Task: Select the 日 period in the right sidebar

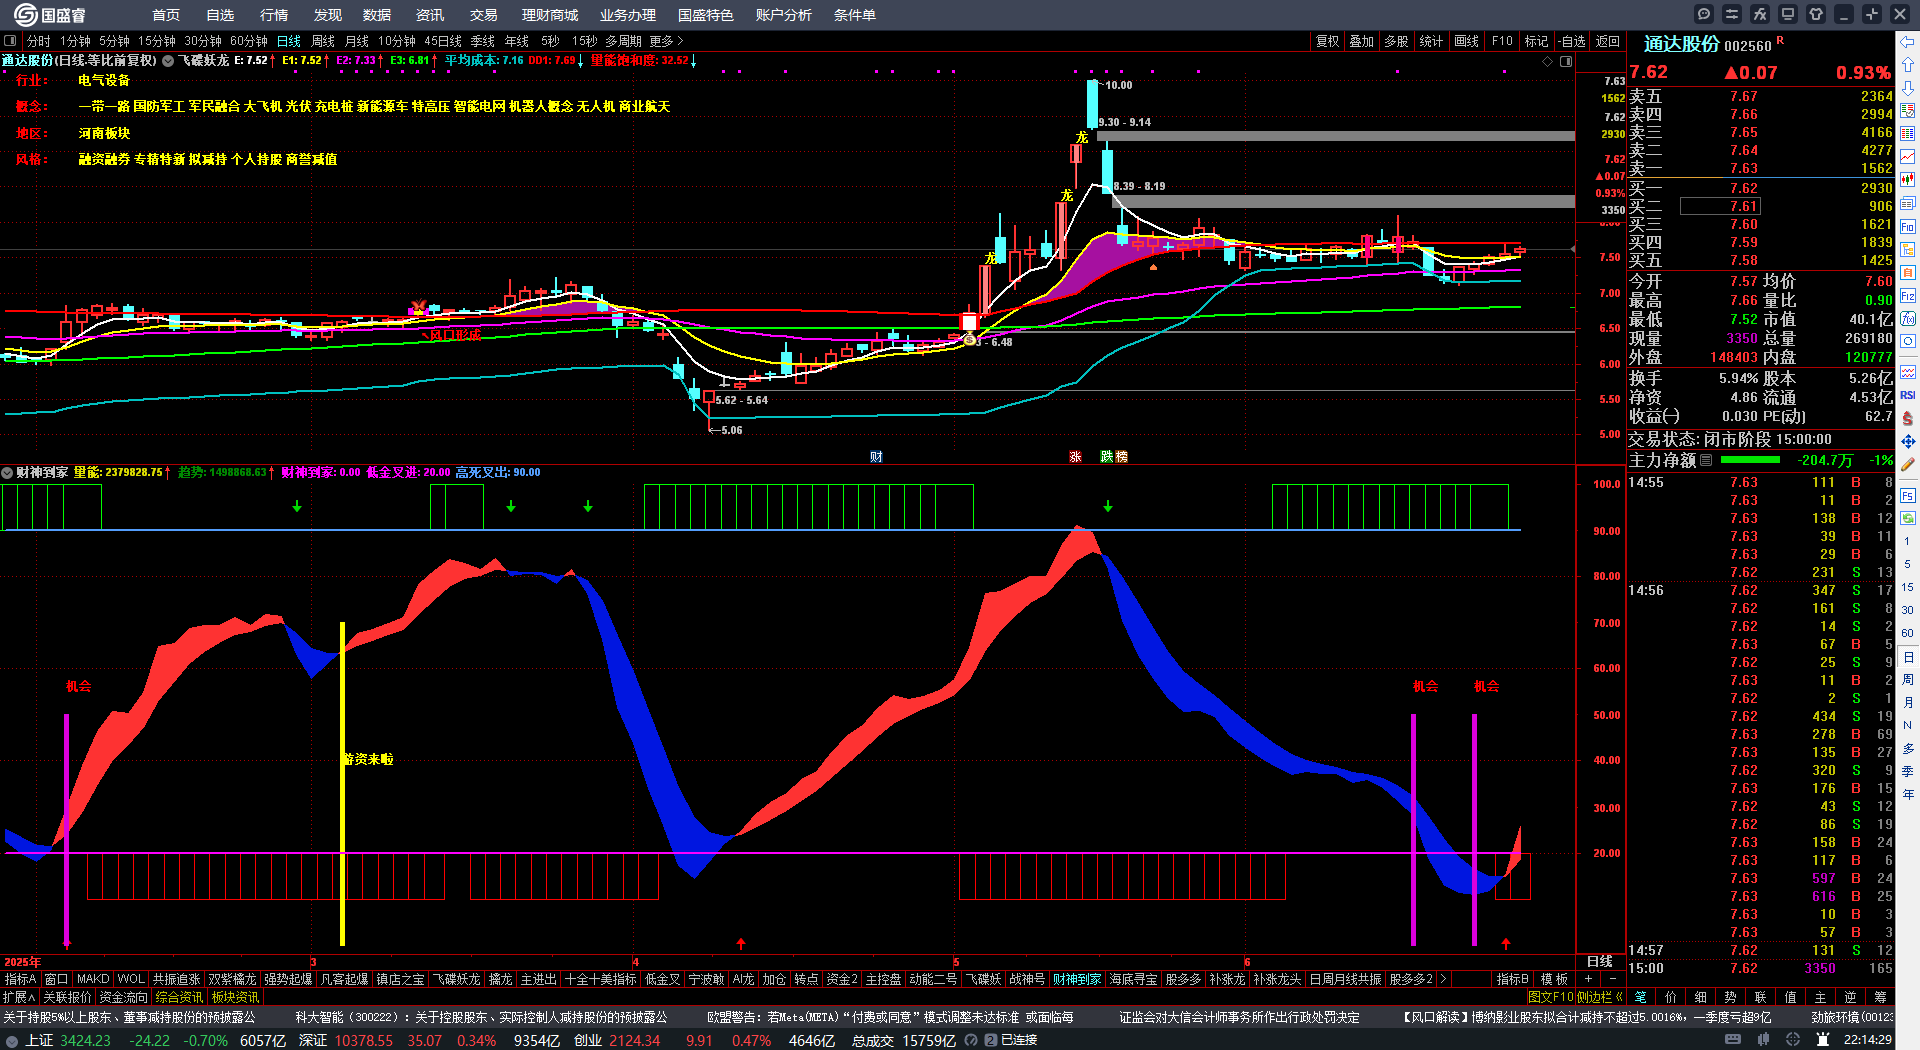Action: pyautogui.click(x=1908, y=656)
